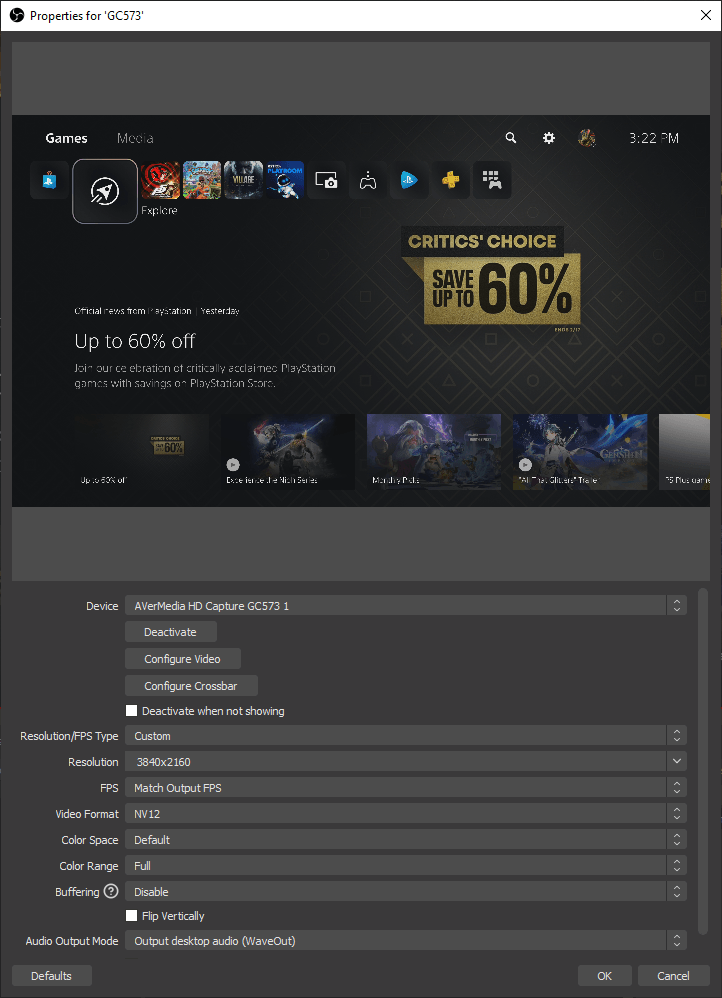Open the Resolution/FPS Type dropdown
This screenshot has height=998, width=722.
[406, 736]
